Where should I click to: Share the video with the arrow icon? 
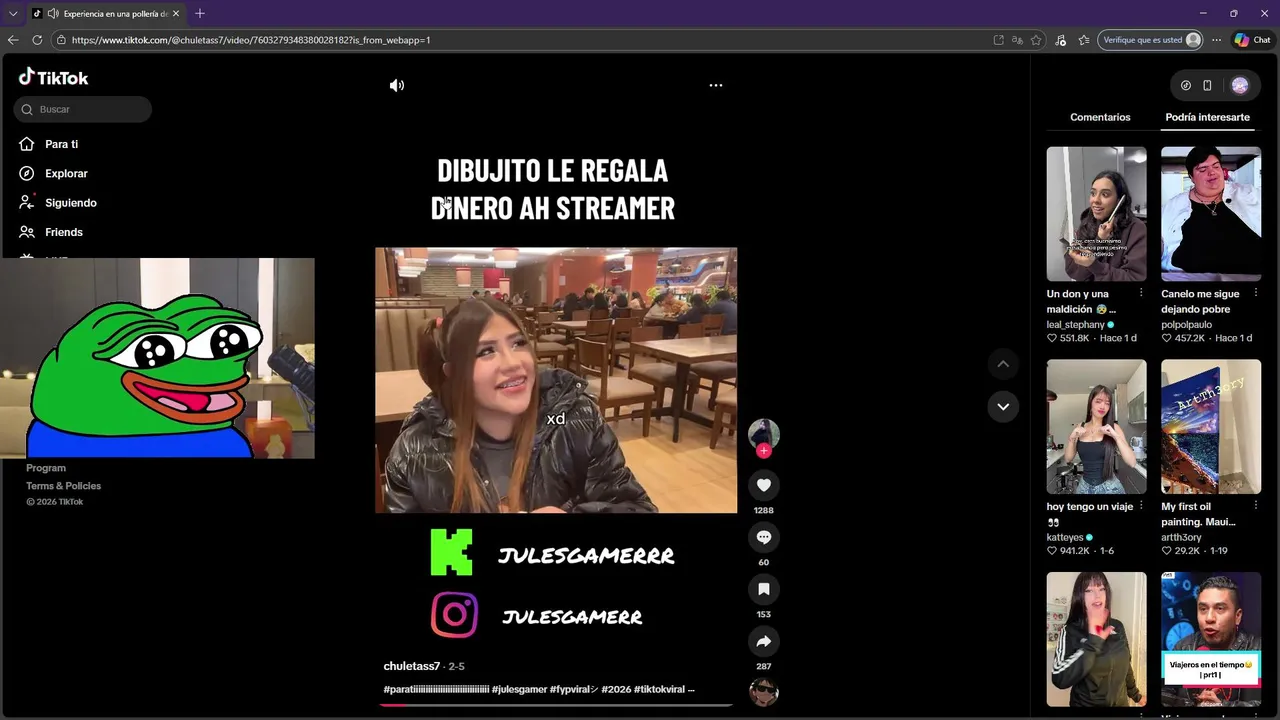pyautogui.click(x=764, y=641)
